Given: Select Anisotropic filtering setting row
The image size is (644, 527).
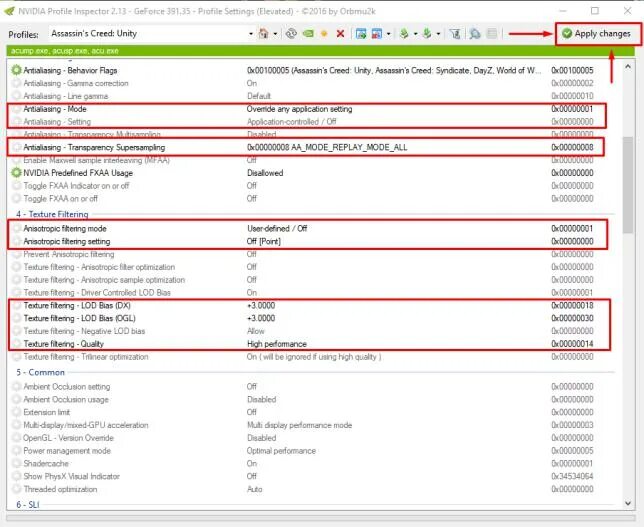Looking at the screenshot, I should point(310,241).
